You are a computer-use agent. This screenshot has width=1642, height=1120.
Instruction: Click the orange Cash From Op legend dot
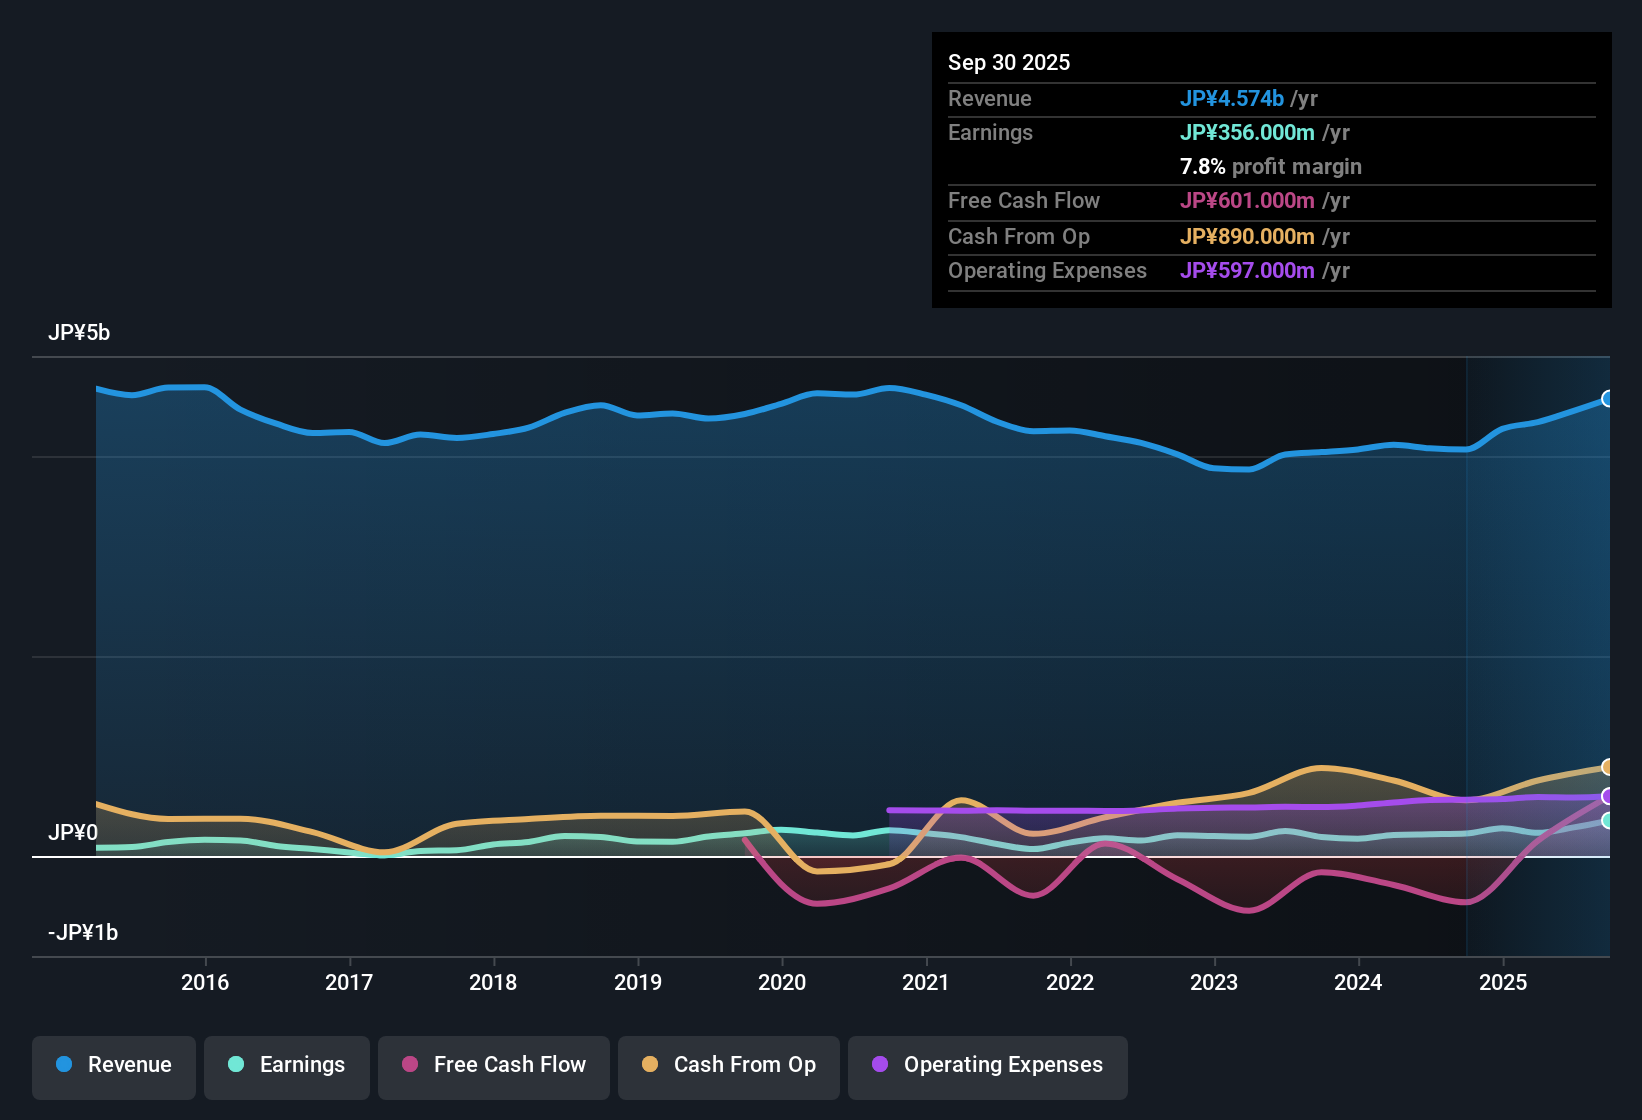coord(650,1065)
